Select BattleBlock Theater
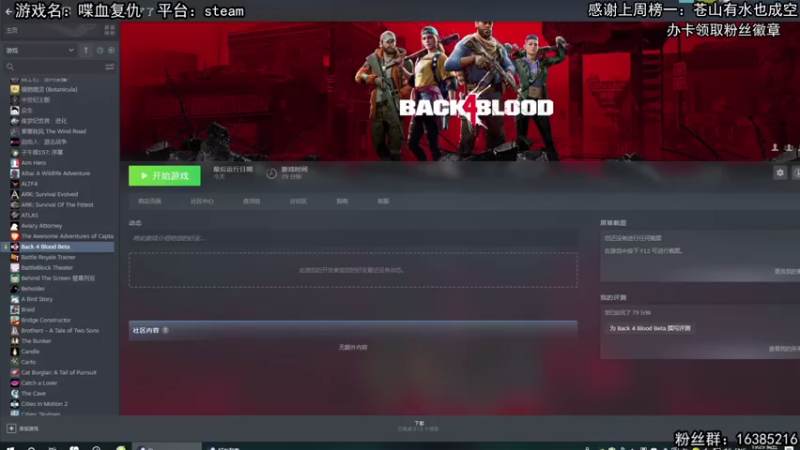This screenshot has height=450, width=800. [47, 268]
